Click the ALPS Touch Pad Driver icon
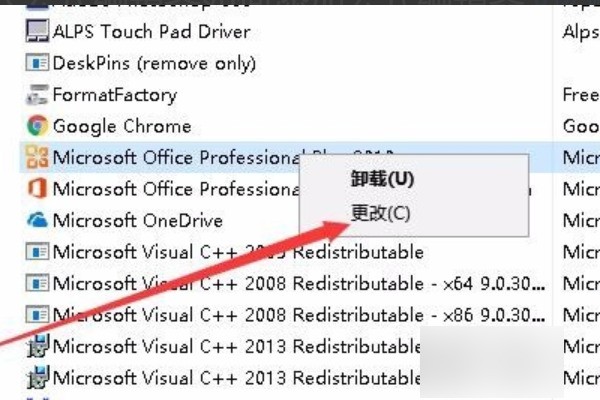Viewport: 600px width, 400px height. pos(37,31)
